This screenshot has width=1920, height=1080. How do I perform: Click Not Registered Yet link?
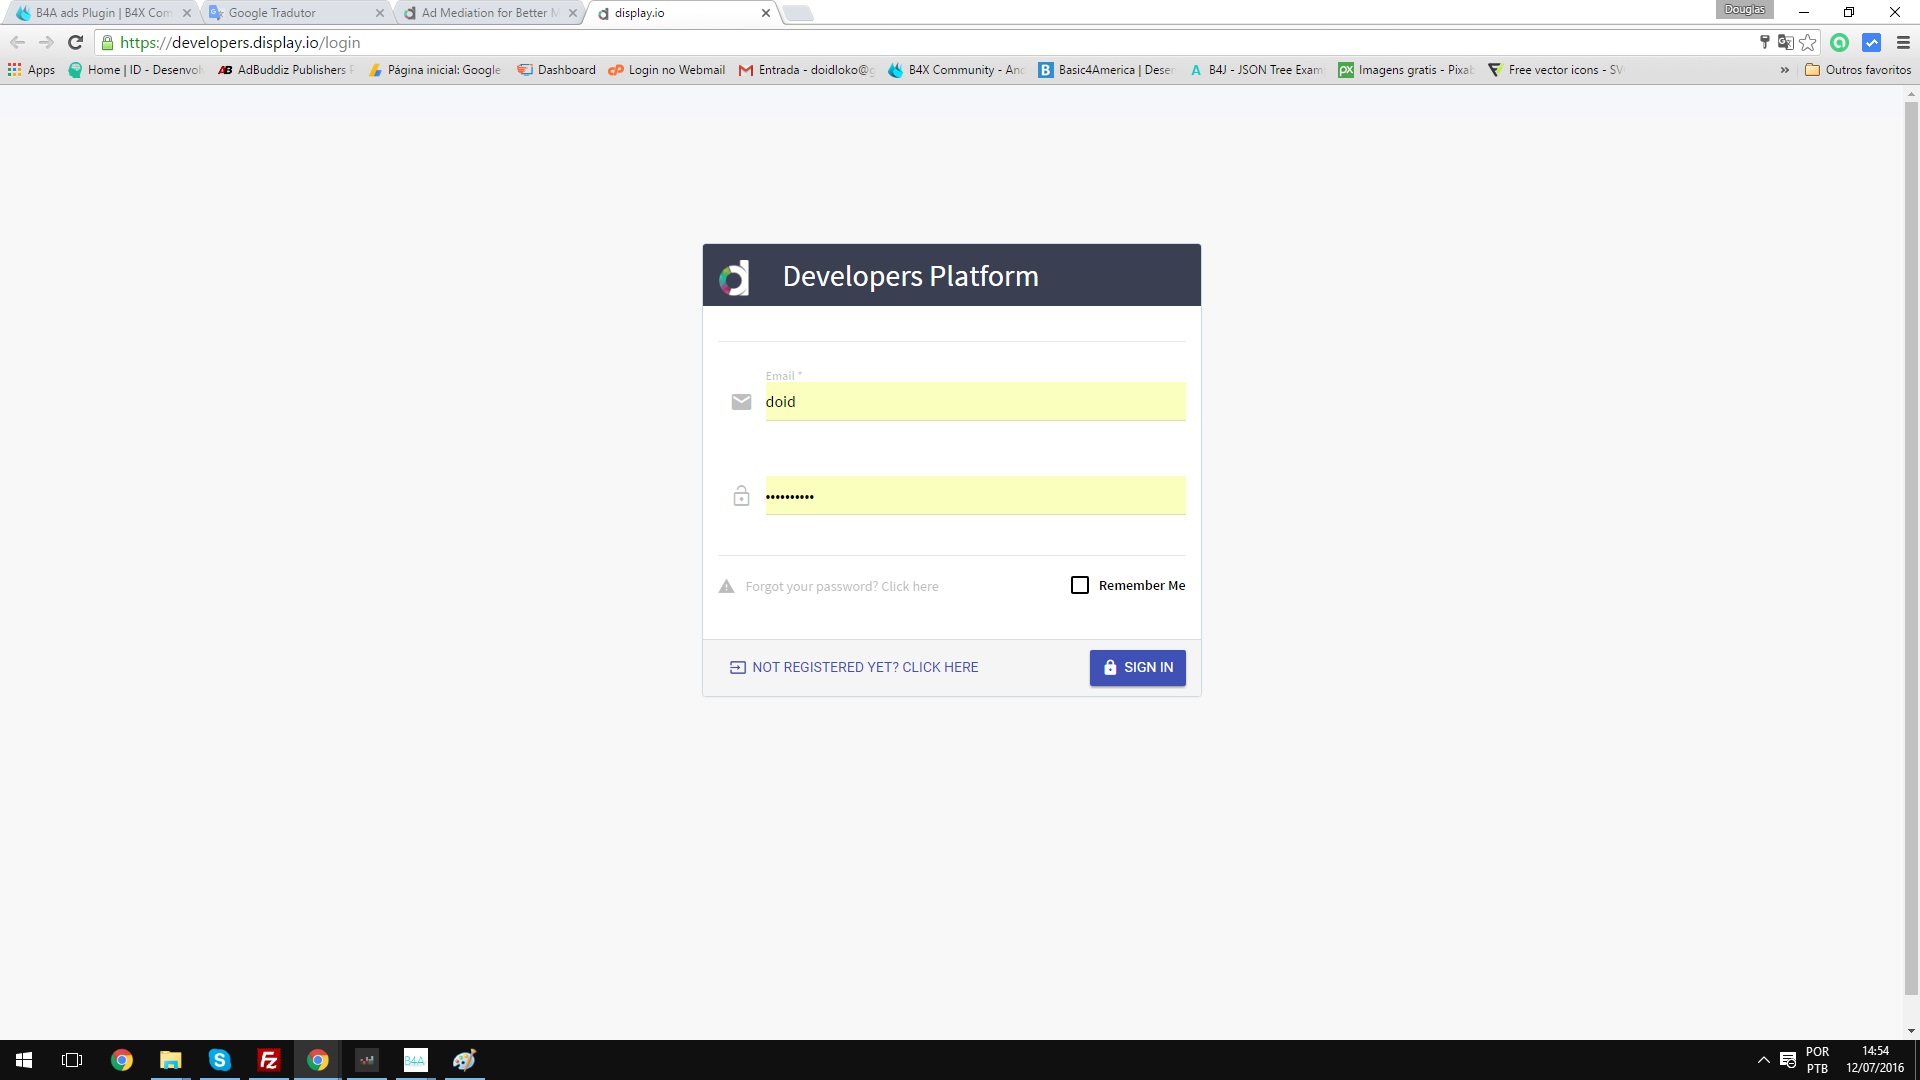[864, 668]
